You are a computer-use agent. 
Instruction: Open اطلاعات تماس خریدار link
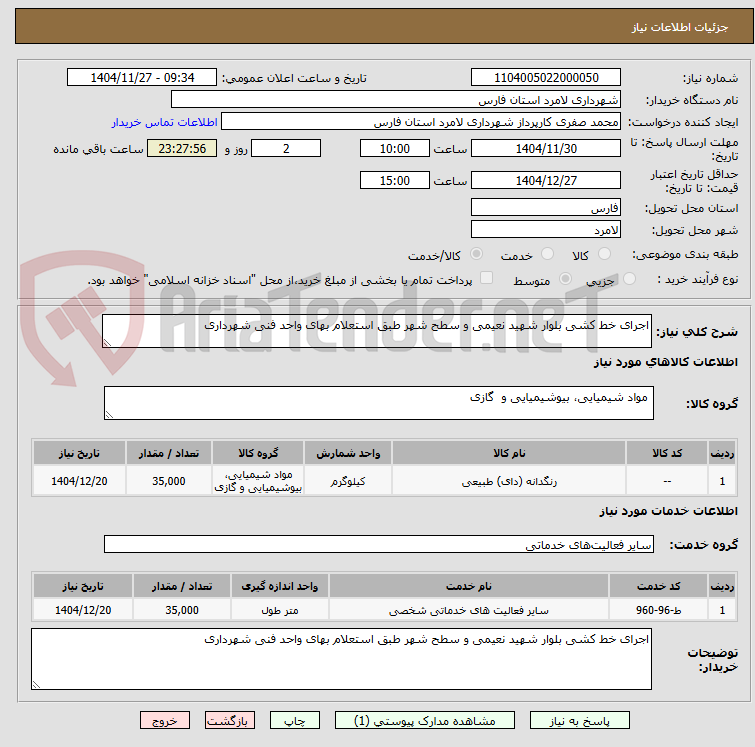click(x=165, y=122)
